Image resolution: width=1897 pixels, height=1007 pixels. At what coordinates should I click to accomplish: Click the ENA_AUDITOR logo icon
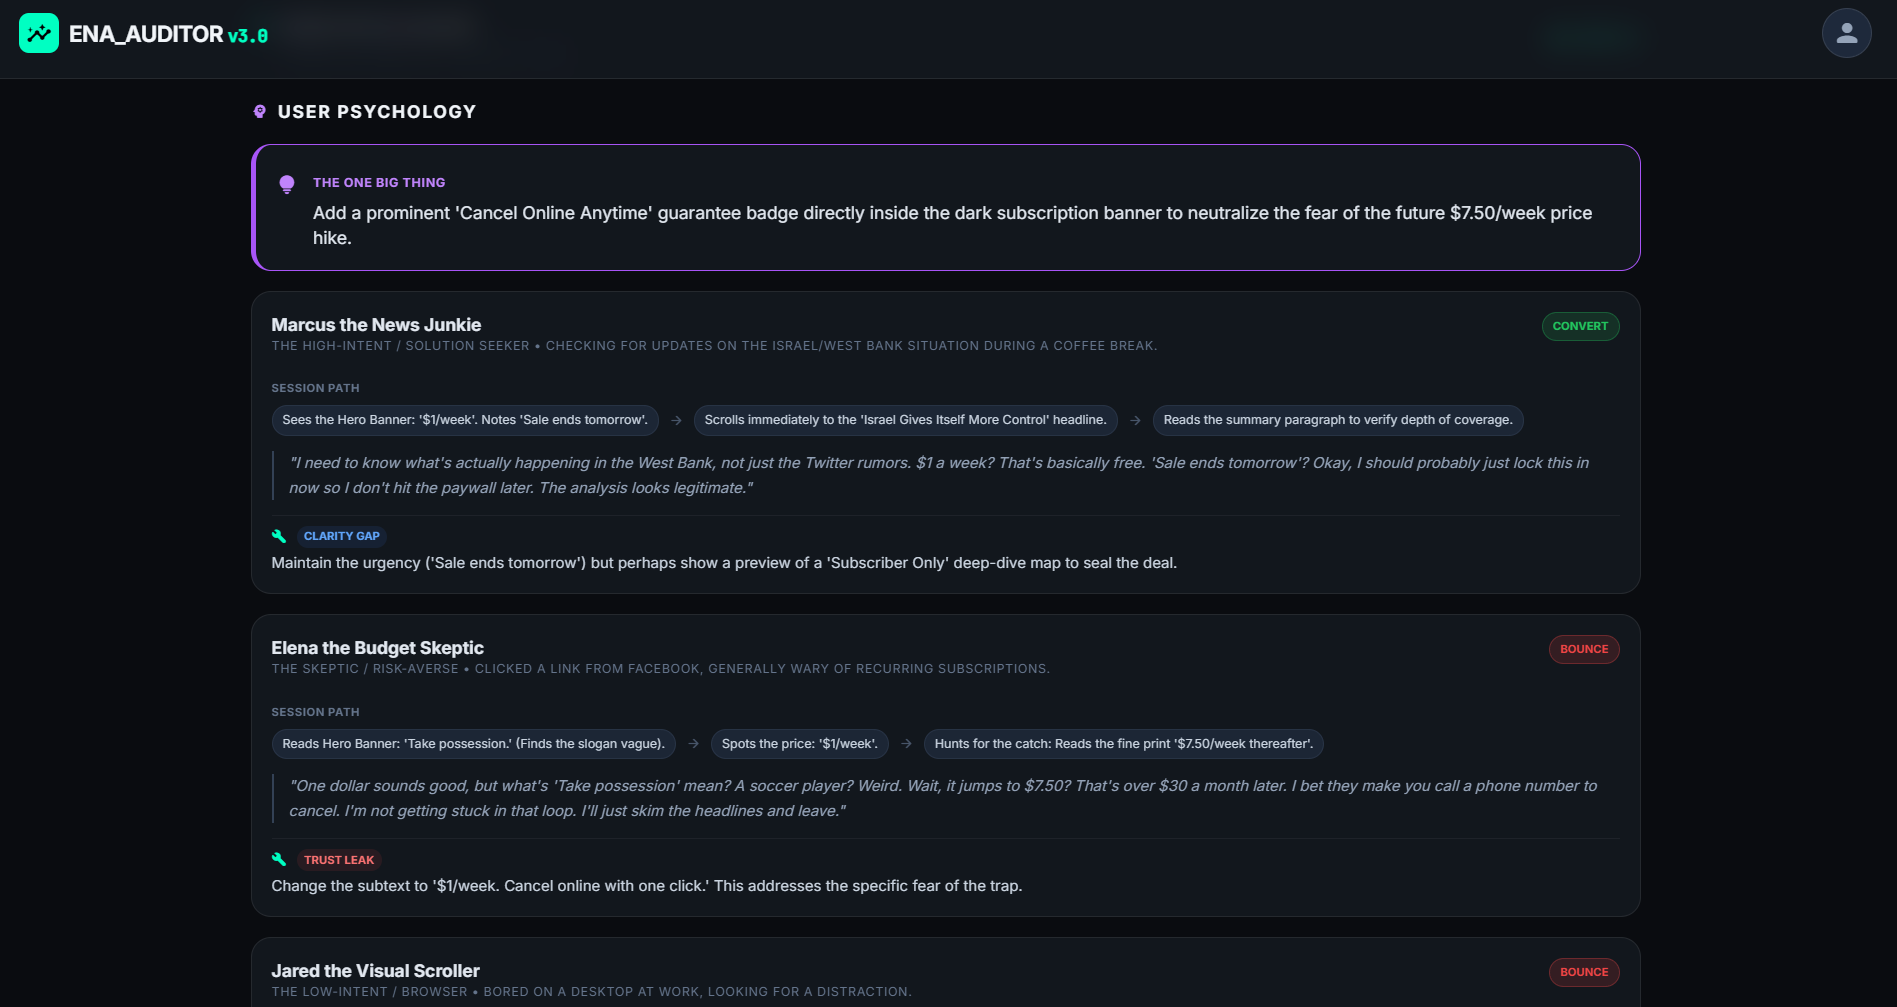[x=39, y=34]
